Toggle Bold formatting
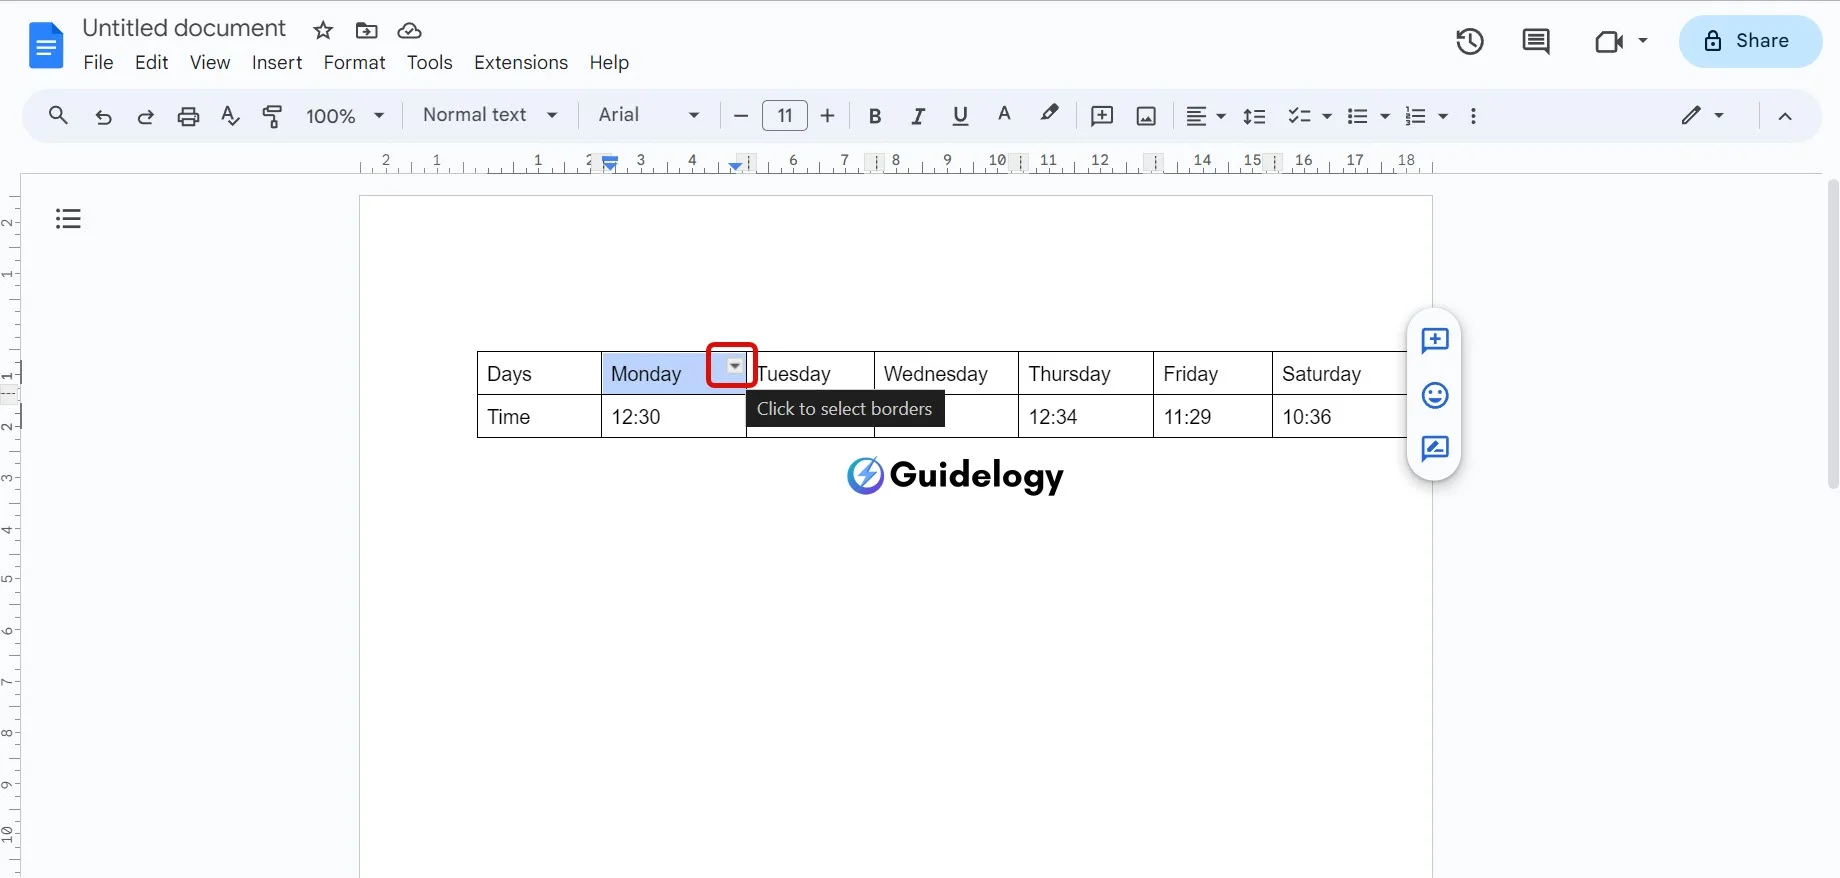 (x=875, y=116)
